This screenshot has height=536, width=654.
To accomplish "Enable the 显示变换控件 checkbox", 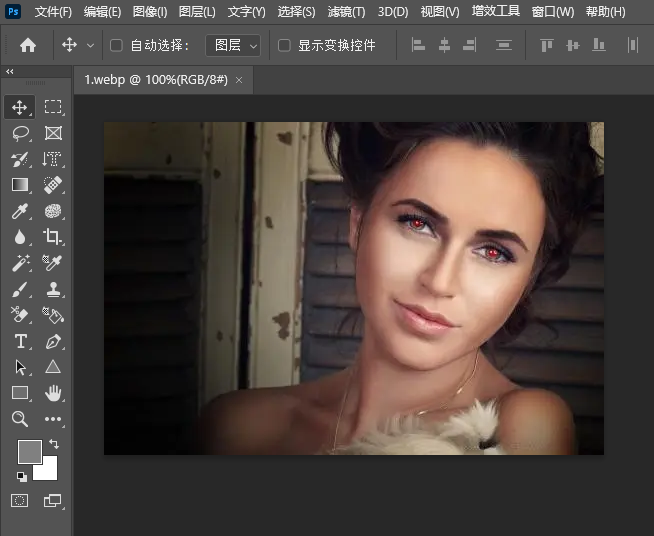I will [284, 45].
